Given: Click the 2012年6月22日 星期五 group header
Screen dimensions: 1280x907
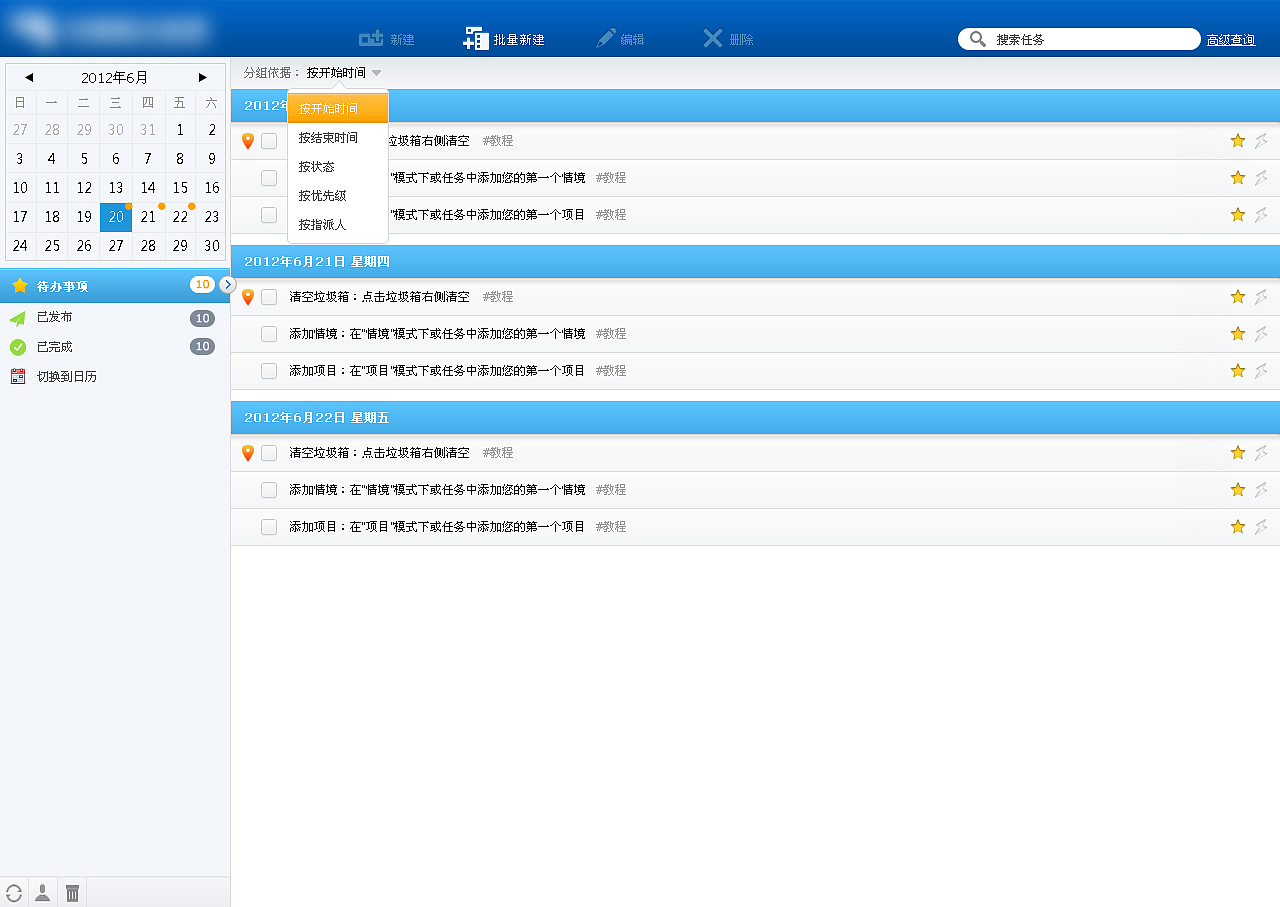Looking at the screenshot, I should (755, 417).
